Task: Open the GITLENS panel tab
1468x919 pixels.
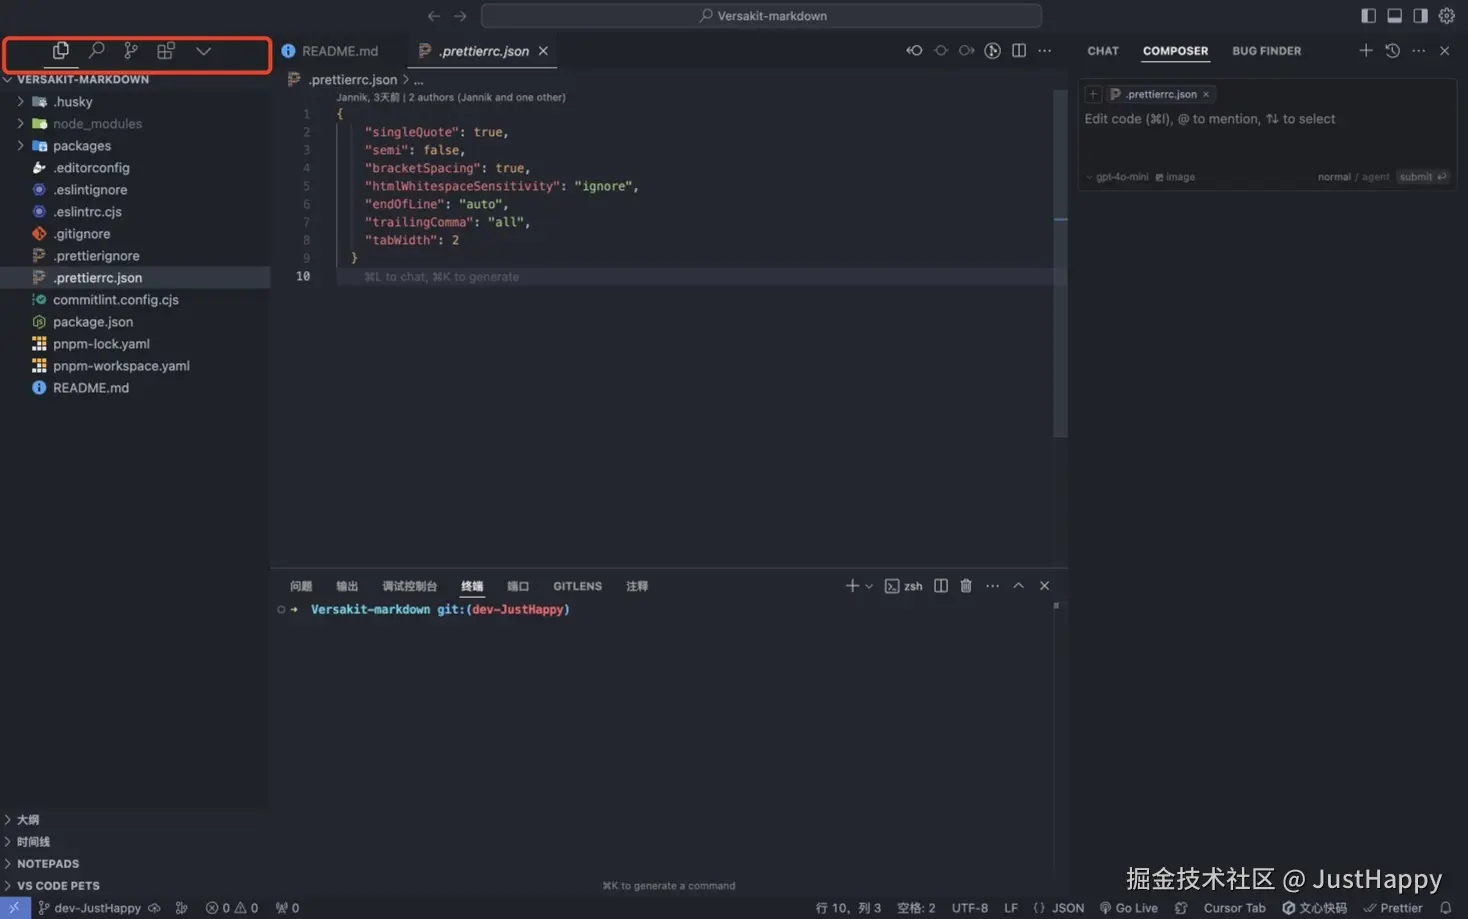Action: pos(577,587)
